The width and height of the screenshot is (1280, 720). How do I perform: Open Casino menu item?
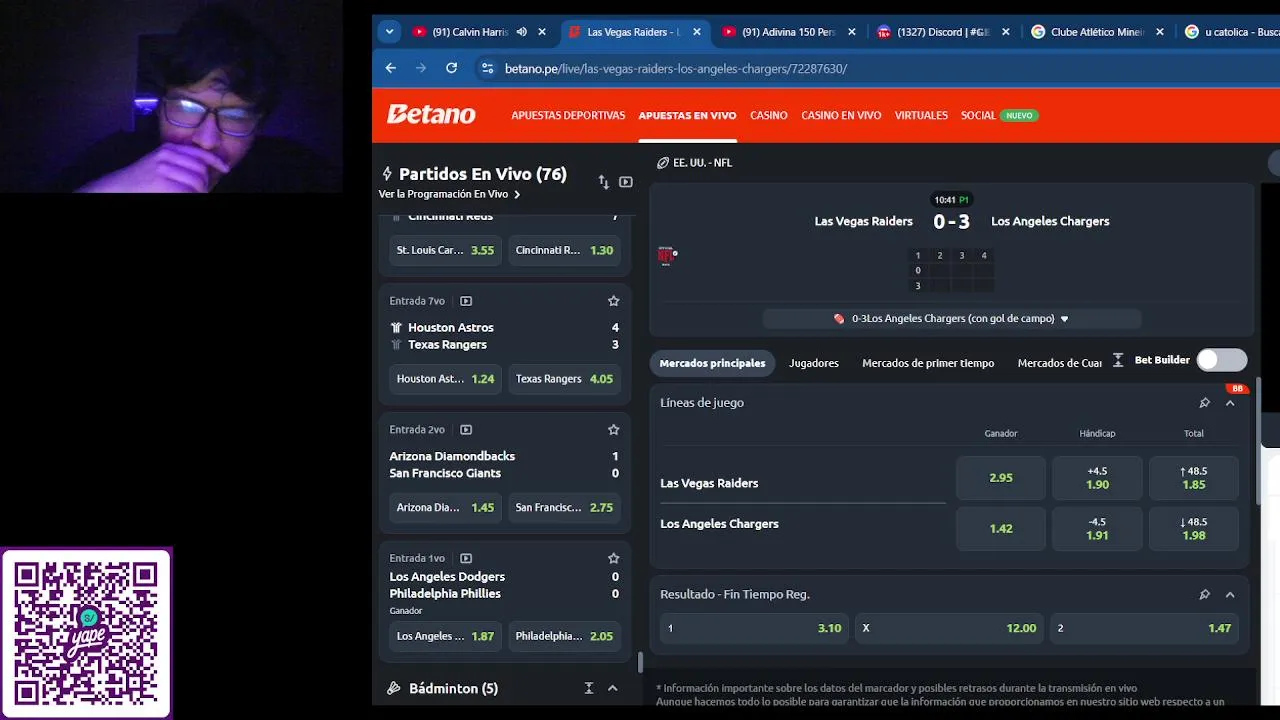tap(769, 115)
